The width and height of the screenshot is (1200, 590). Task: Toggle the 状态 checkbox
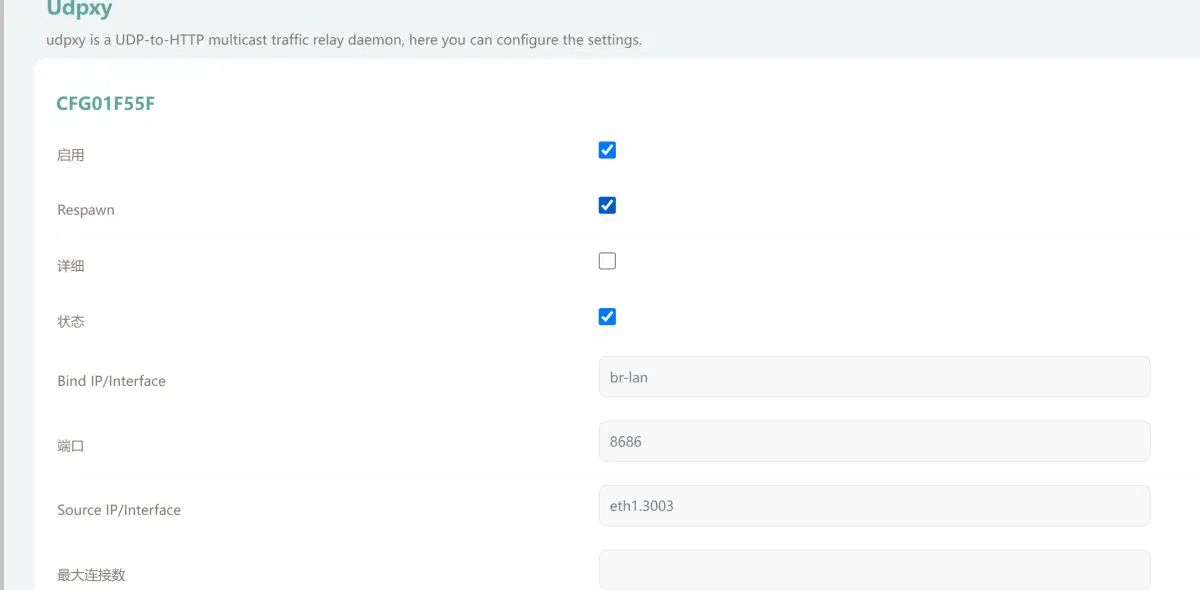(607, 317)
